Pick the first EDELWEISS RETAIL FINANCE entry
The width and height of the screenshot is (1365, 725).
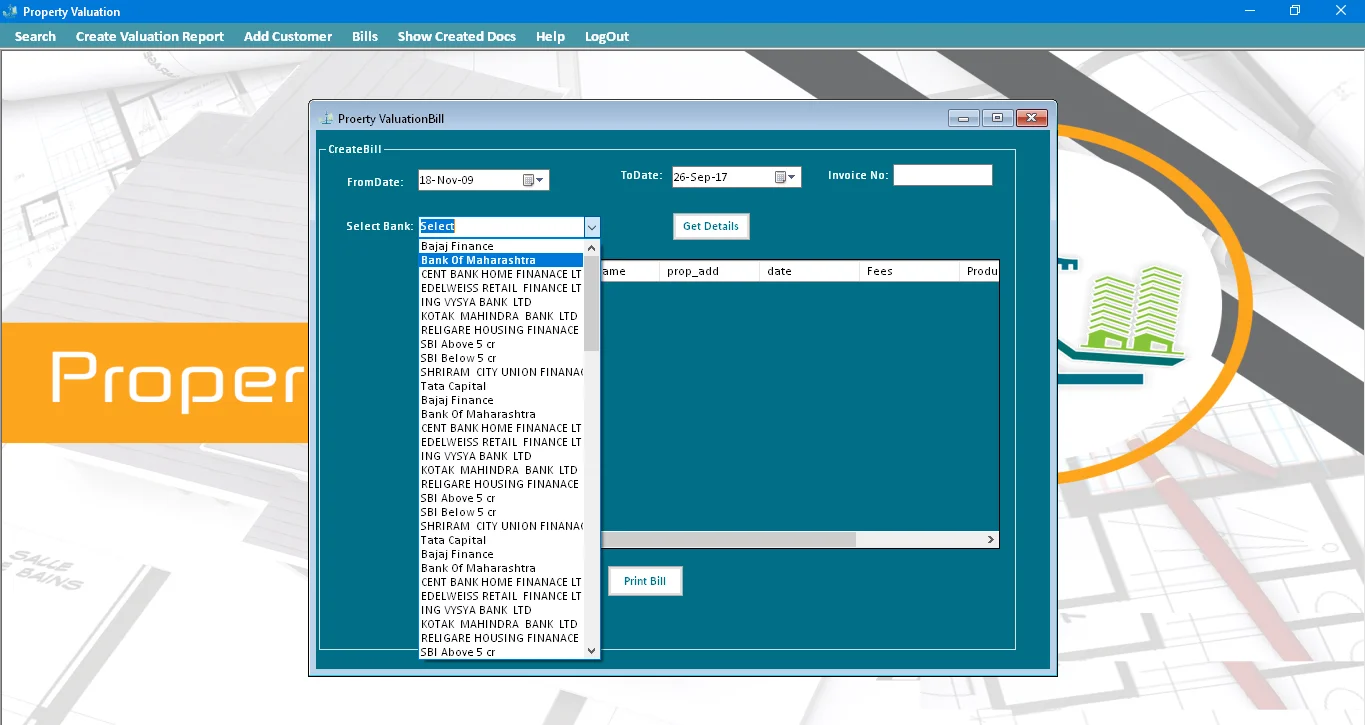(501, 288)
